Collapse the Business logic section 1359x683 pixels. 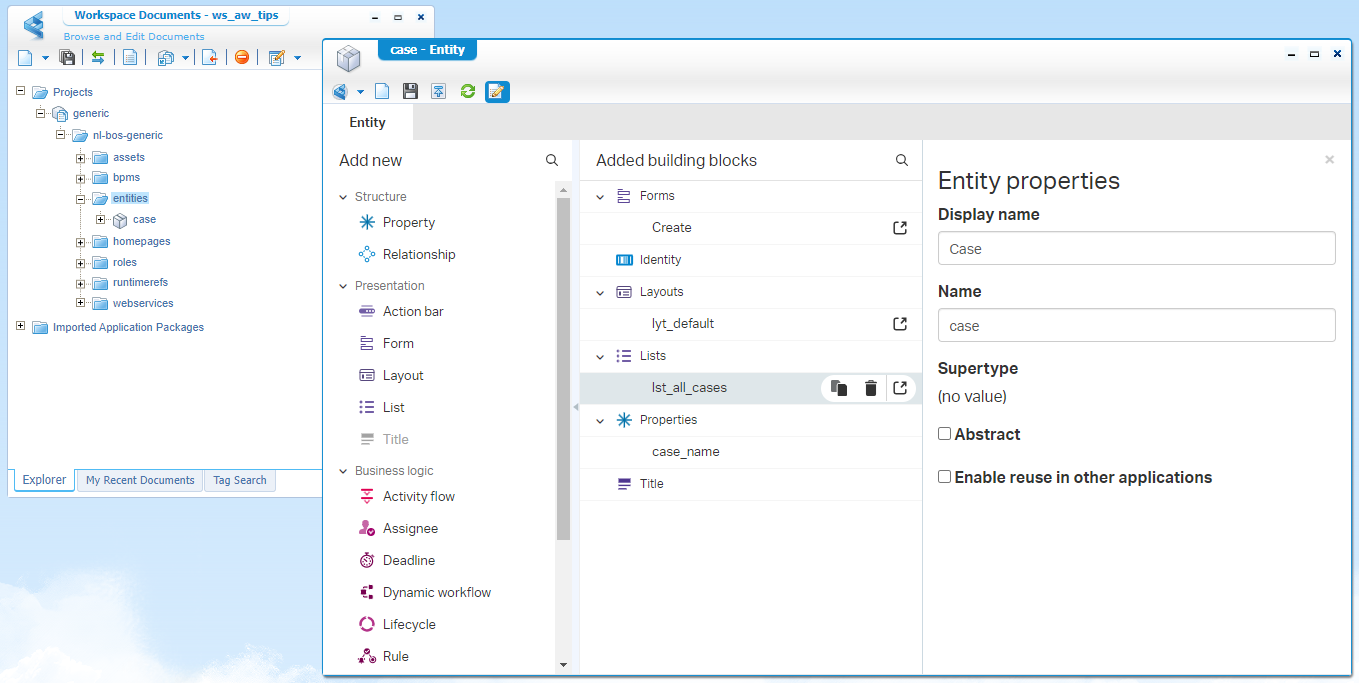[344, 471]
